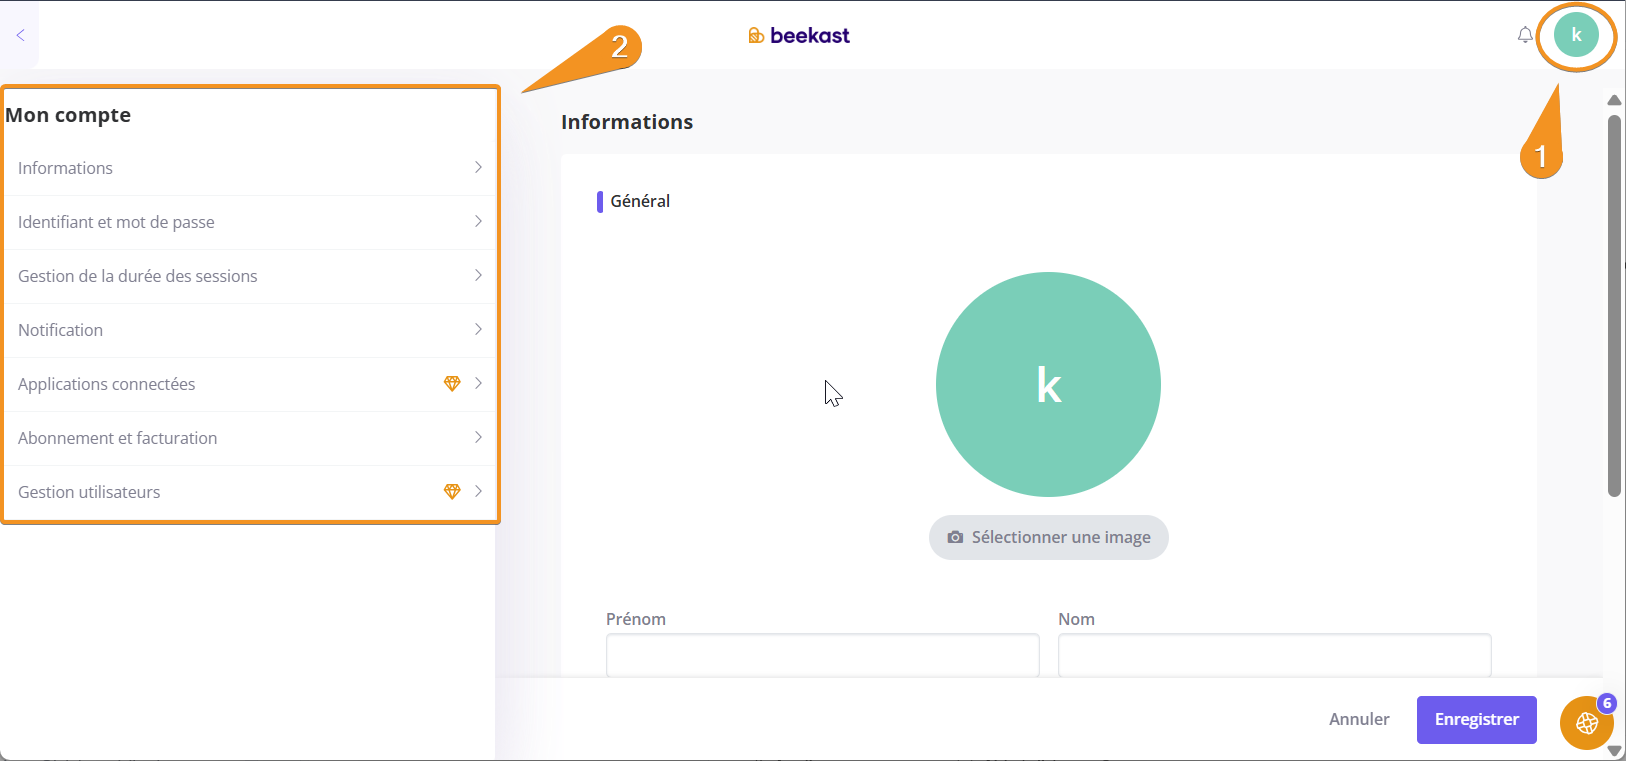This screenshot has width=1626, height=761.
Task: Click premium diamond icon beside Applications connectées
Action: (x=452, y=384)
